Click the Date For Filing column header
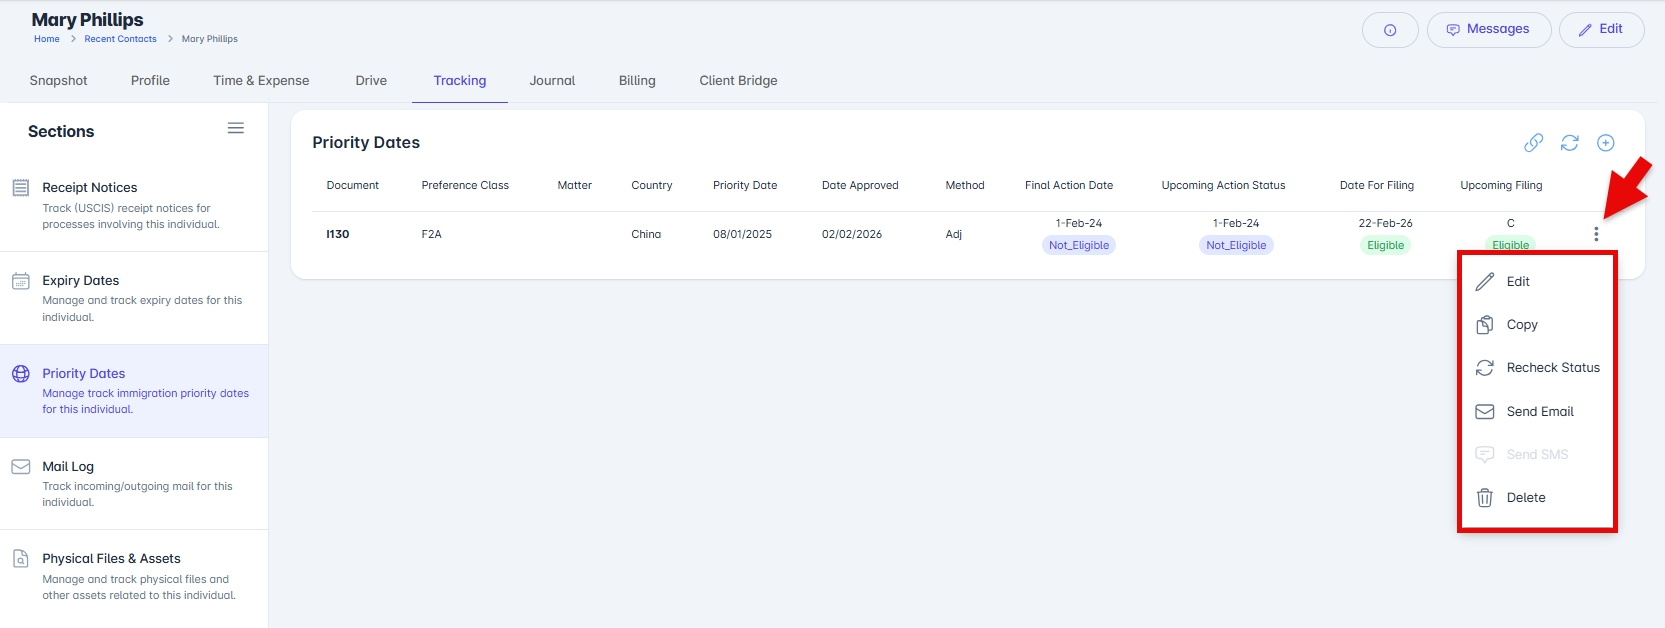The image size is (1665, 628). pos(1377,185)
